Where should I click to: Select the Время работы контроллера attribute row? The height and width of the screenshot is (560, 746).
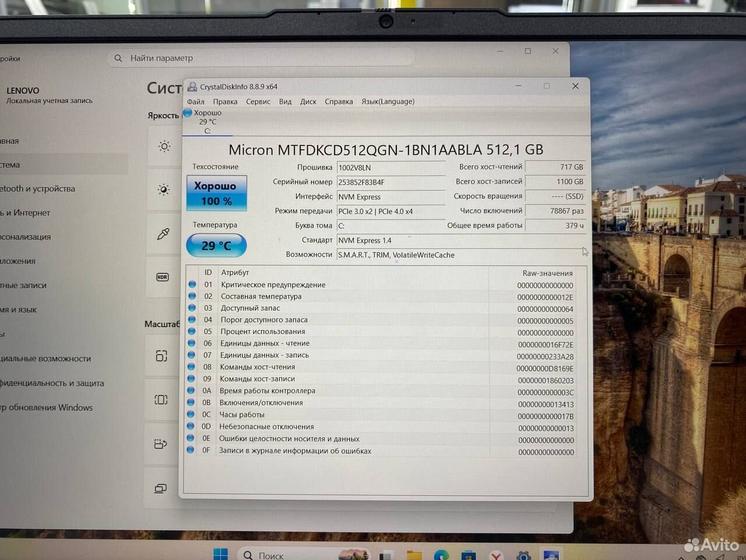coord(381,391)
